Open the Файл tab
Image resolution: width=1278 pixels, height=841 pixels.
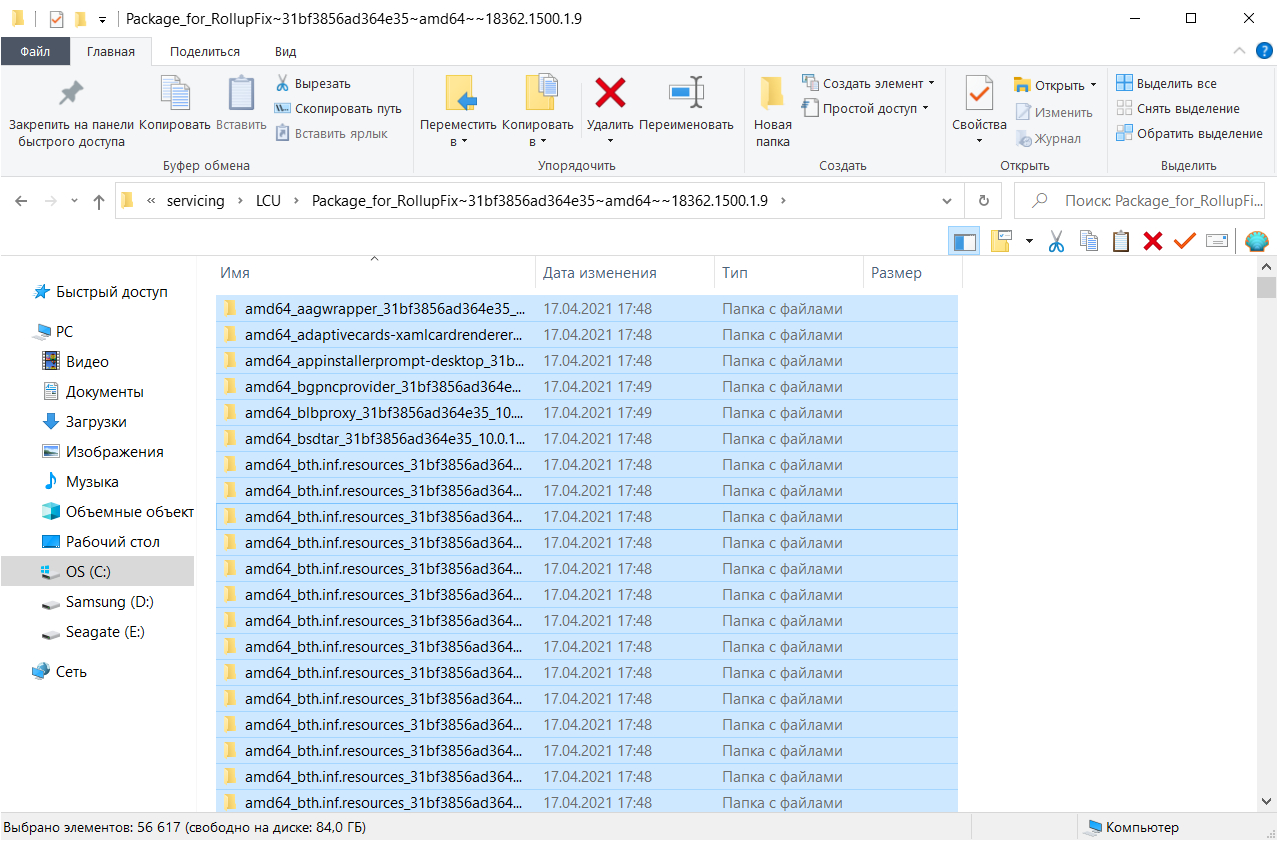coord(35,51)
